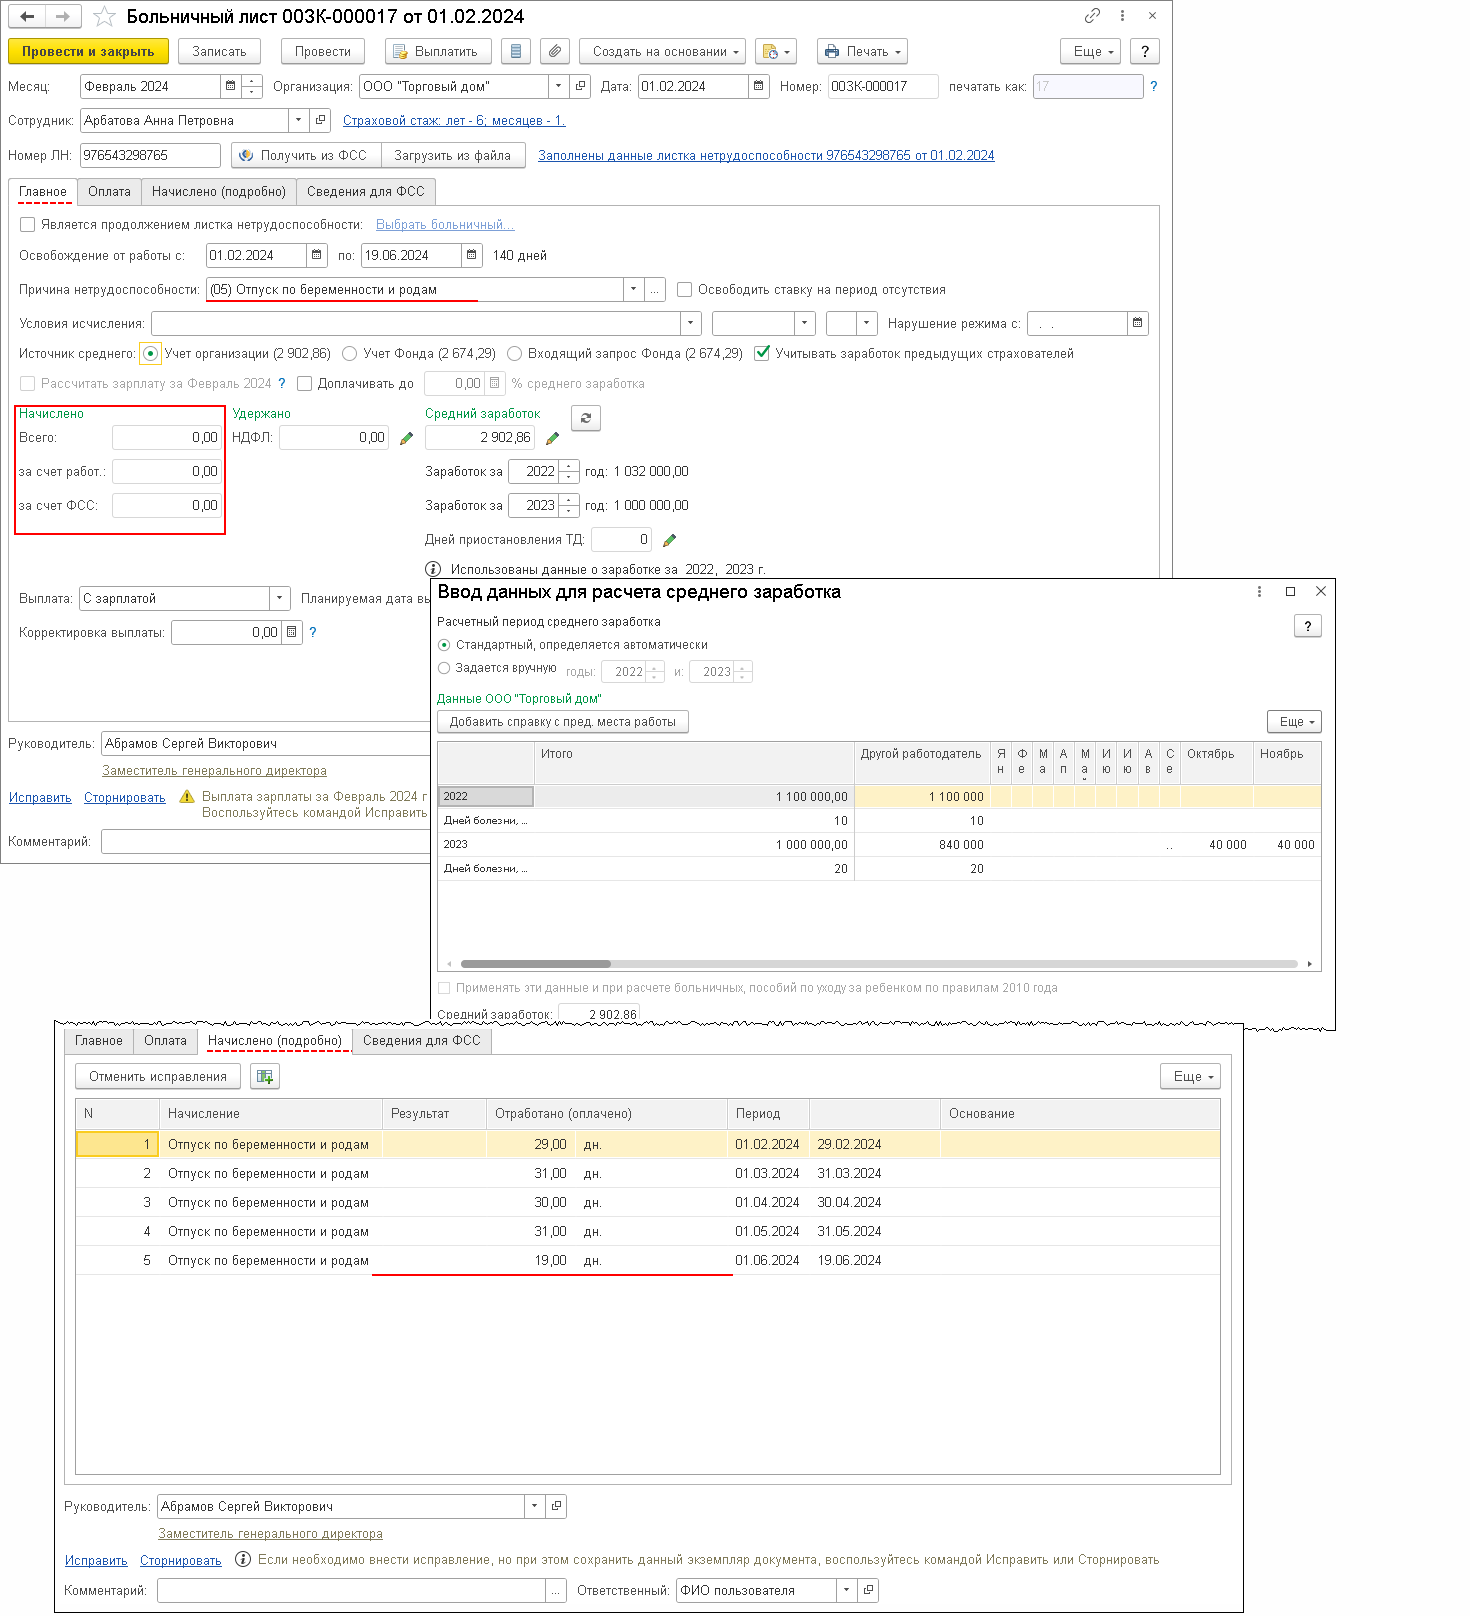Edit НДФЛ amount with the pencil icon
The image size is (1470, 1616).
(x=406, y=438)
